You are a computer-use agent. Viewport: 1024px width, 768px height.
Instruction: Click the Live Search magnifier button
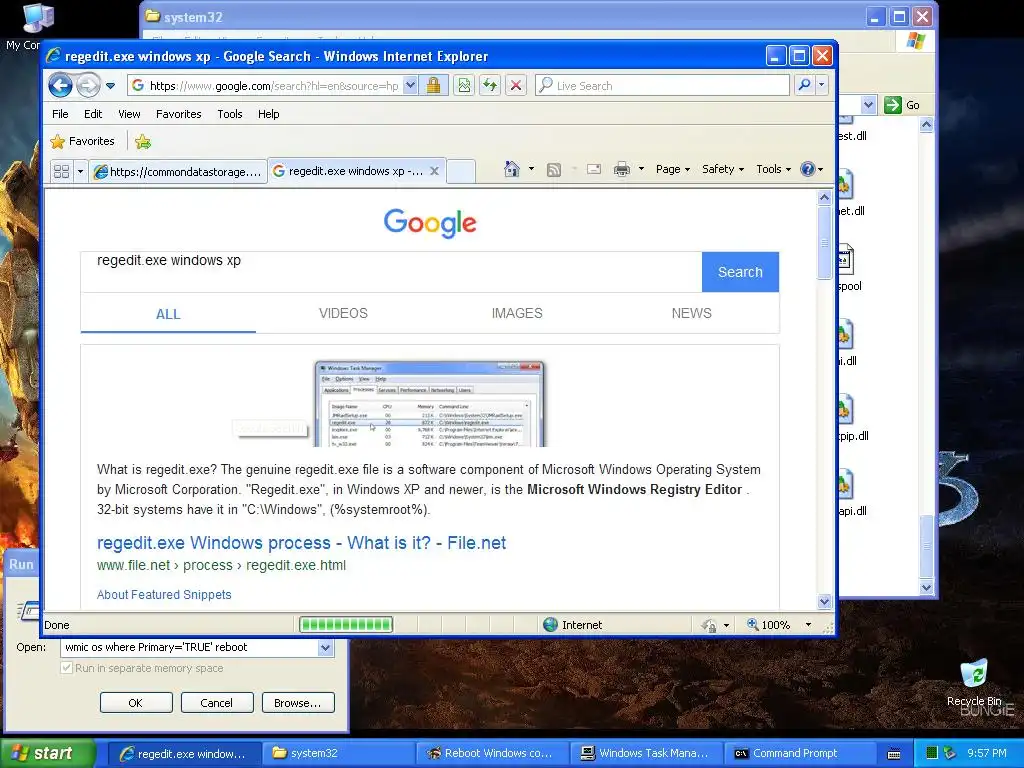(805, 85)
